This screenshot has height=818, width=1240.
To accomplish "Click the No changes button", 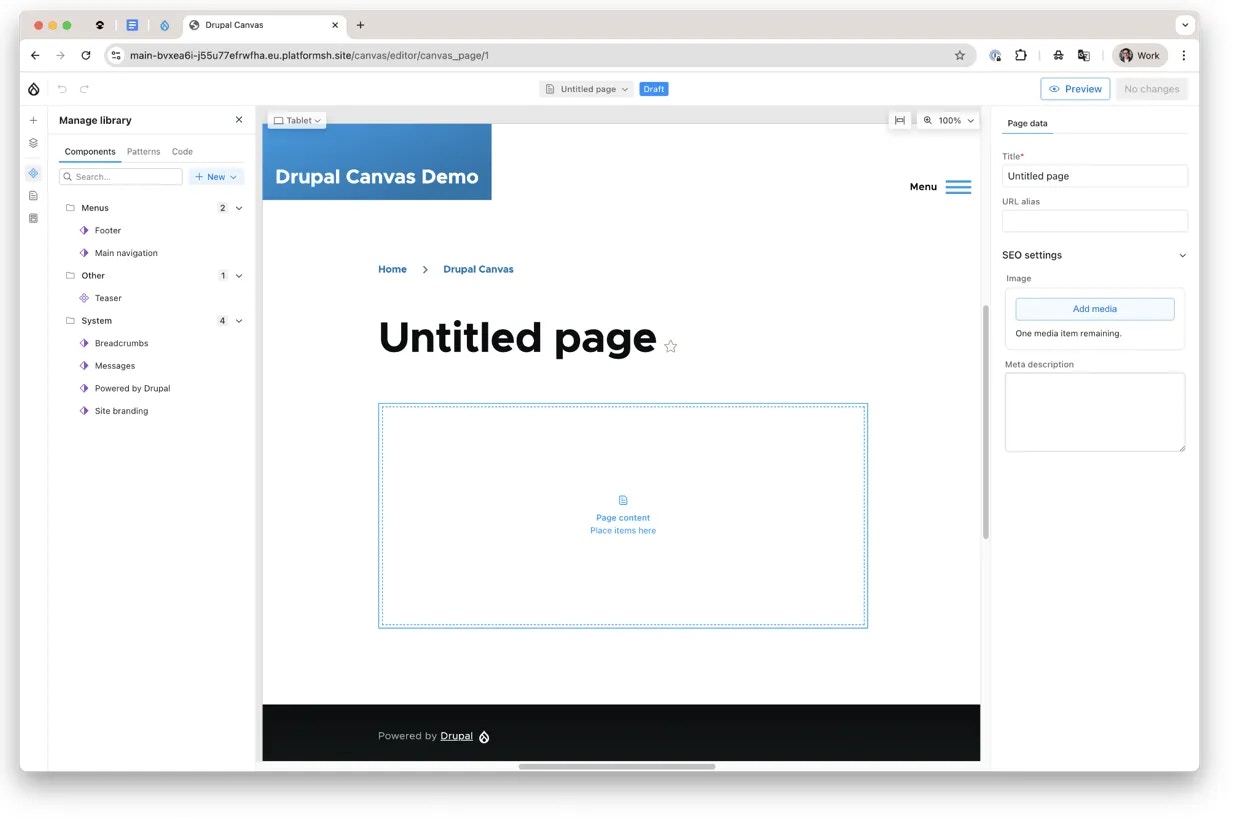I will tap(1152, 89).
